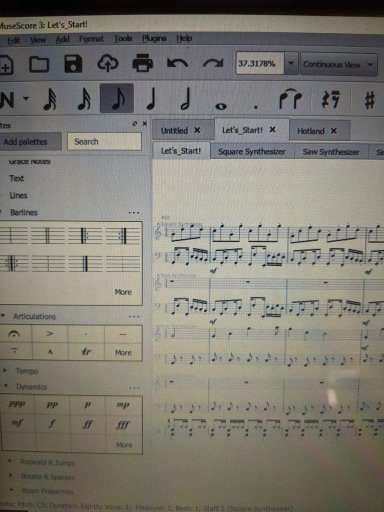Redo the last action

(213, 63)
